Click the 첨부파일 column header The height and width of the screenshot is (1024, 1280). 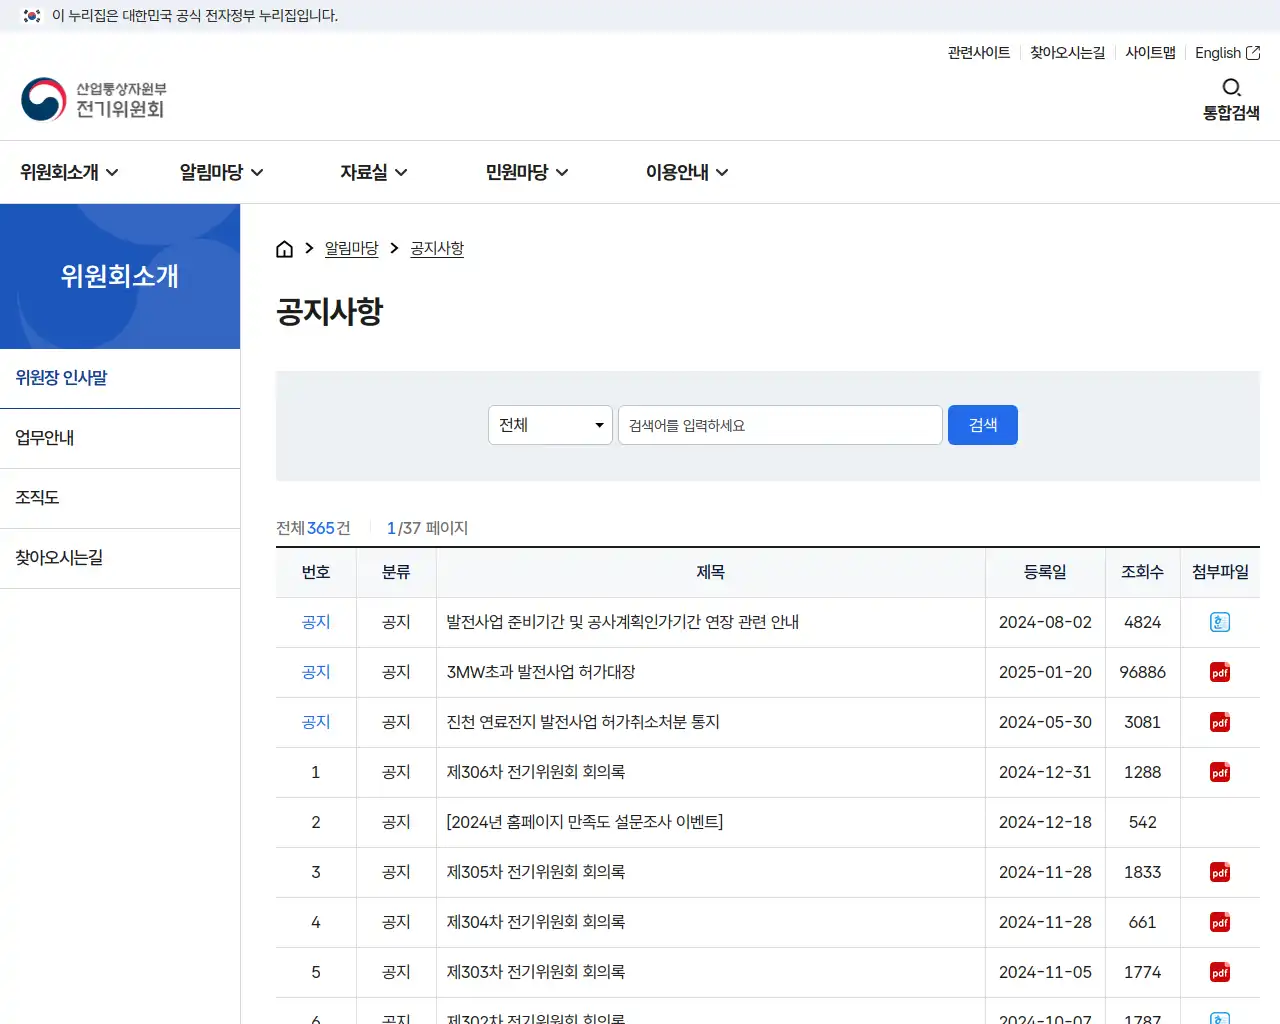(x=1220, y=572)
